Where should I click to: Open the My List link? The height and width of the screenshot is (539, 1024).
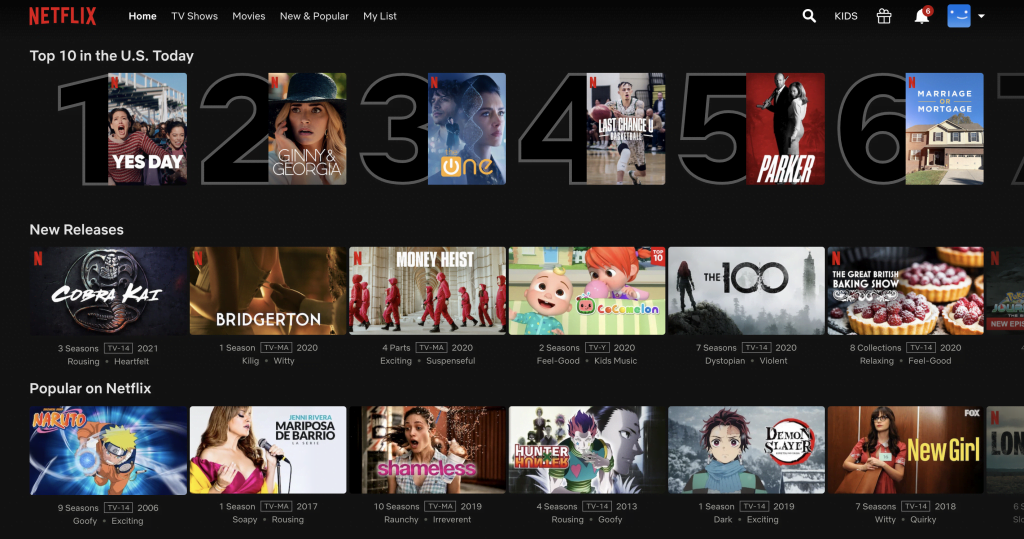coord(380,17)
